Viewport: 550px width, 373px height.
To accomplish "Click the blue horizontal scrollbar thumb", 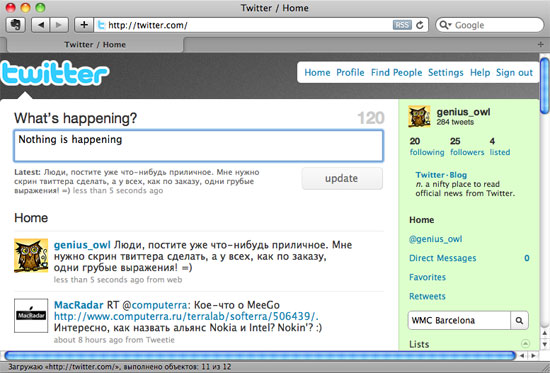I will [260, 355].
